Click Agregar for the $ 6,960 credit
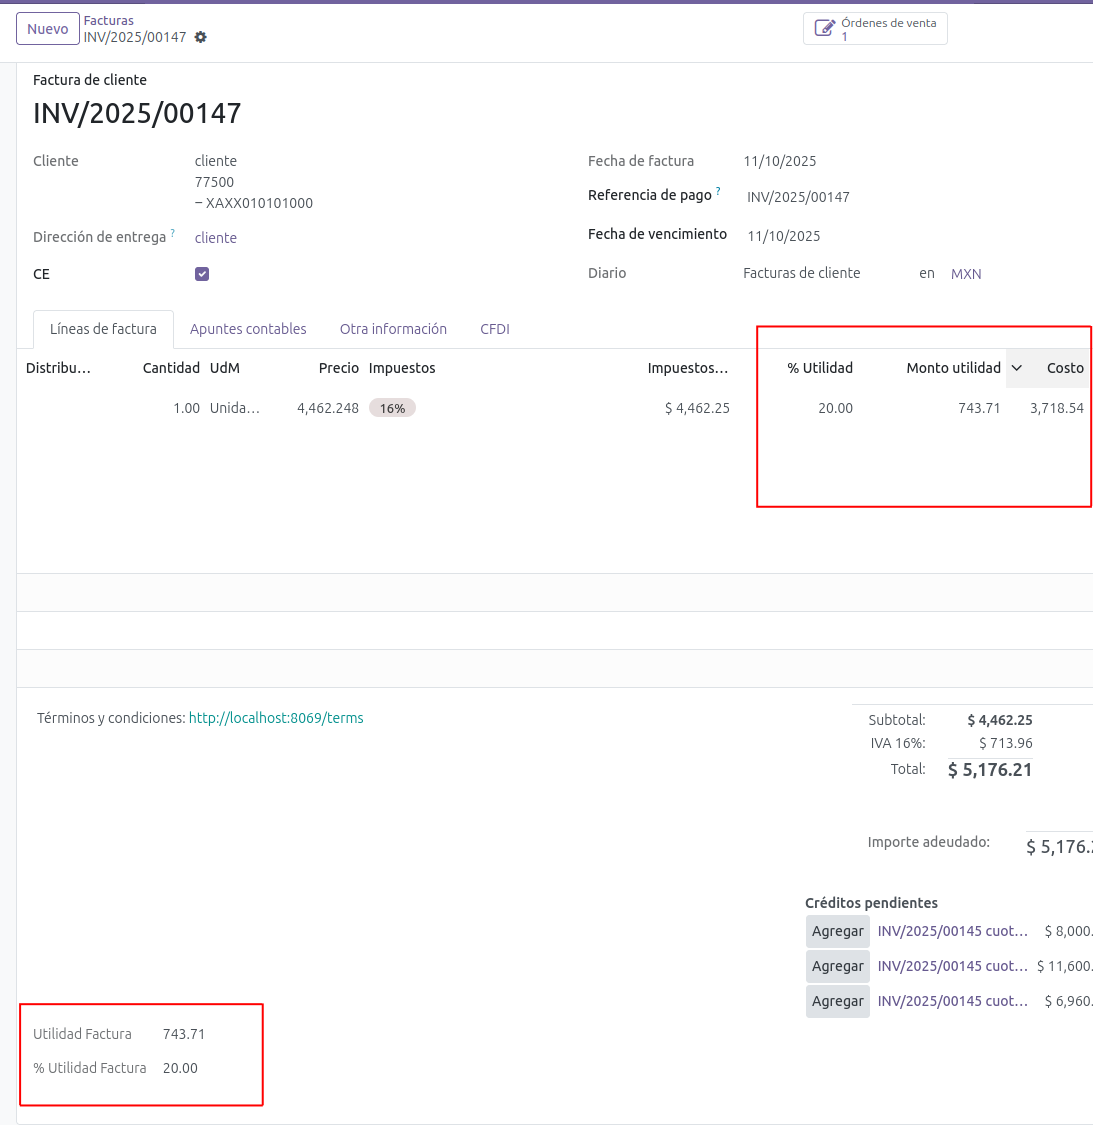The width and height of the screenshot is (1093, 1125). click(x=837, y=1001)
